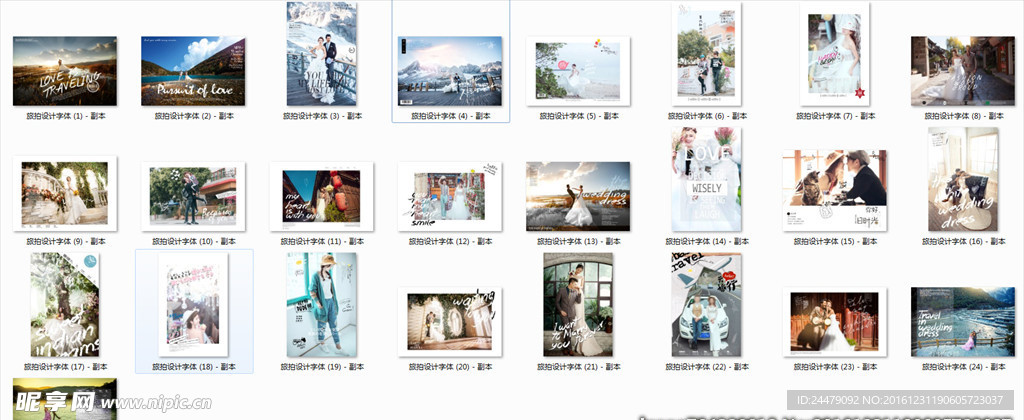This screenshot has width=1024, height=420.
Task: Click file name 旅拍设计字体 (22) - 副本
Action: (x=707, y=367)
